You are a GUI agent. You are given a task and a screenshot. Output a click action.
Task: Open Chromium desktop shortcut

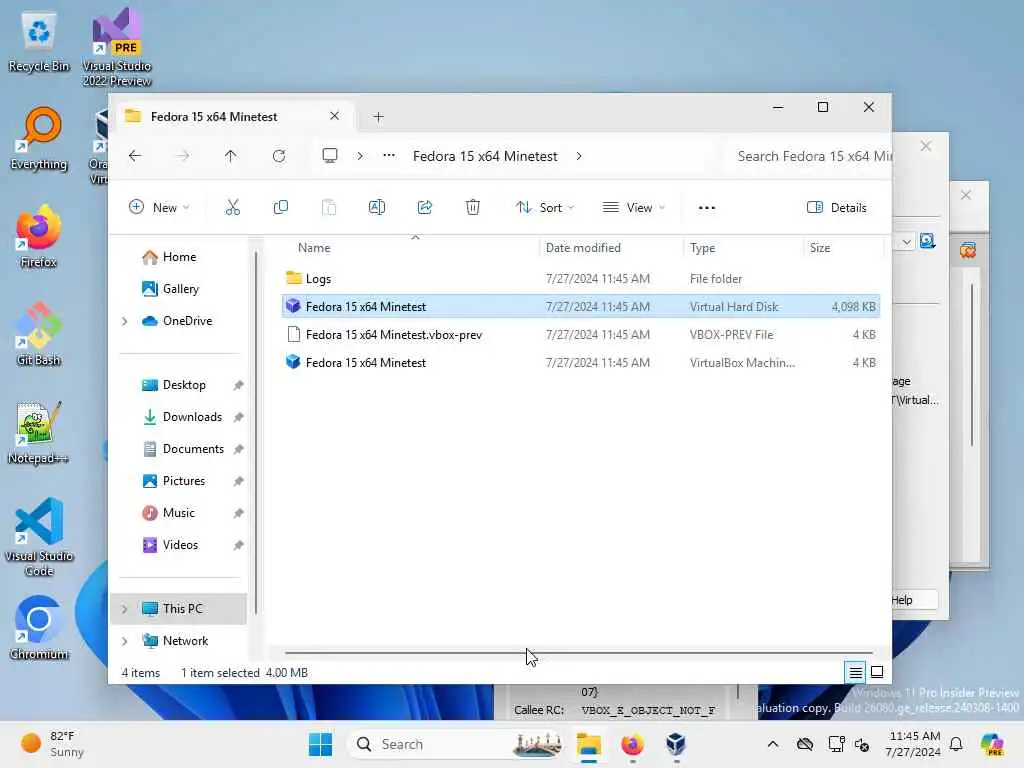(39, 628)
